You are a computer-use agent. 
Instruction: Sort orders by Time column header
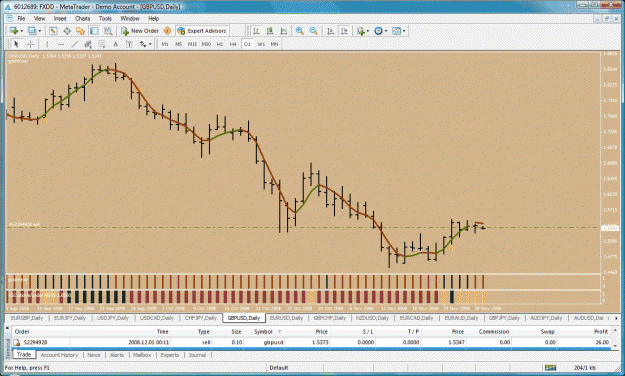point(162,332)
